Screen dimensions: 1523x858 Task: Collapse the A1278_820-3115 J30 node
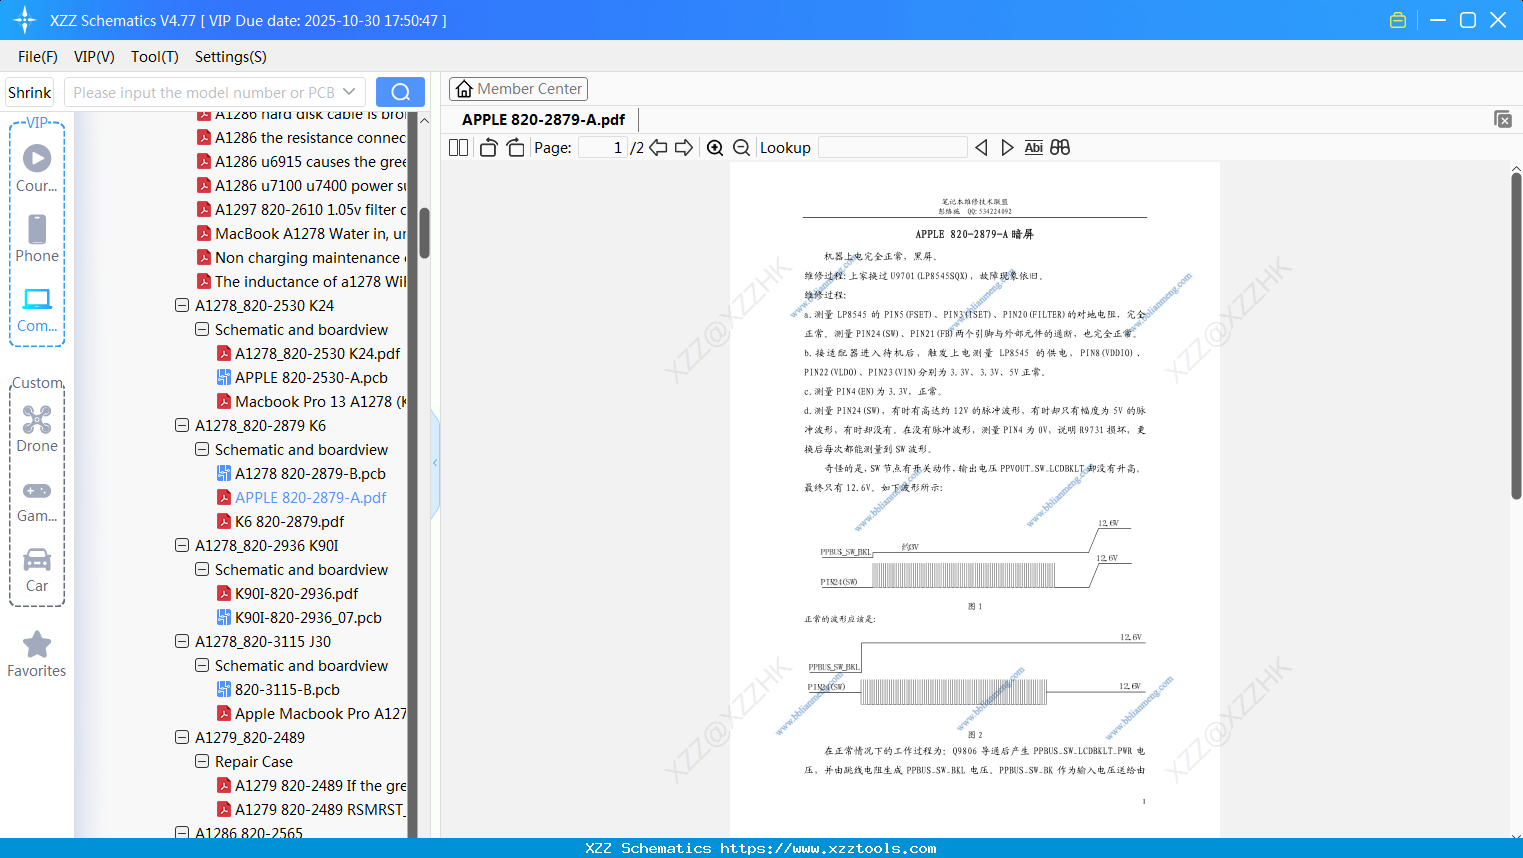tap(182, 641)
